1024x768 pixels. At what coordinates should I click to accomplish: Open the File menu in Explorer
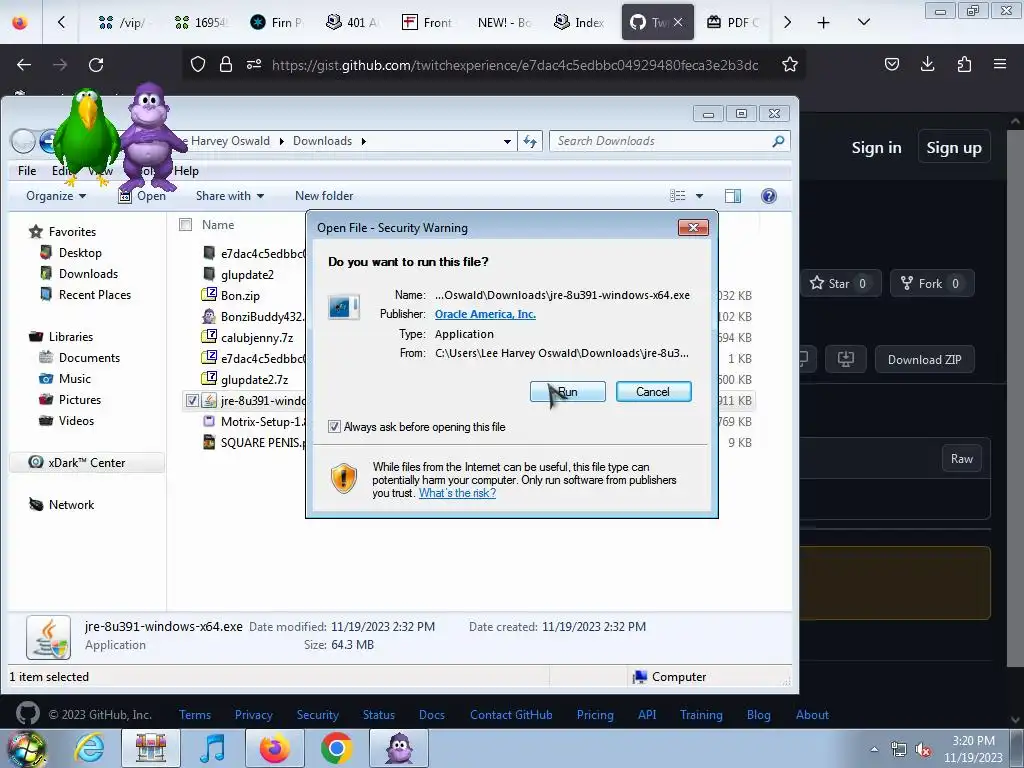point(27,170)
